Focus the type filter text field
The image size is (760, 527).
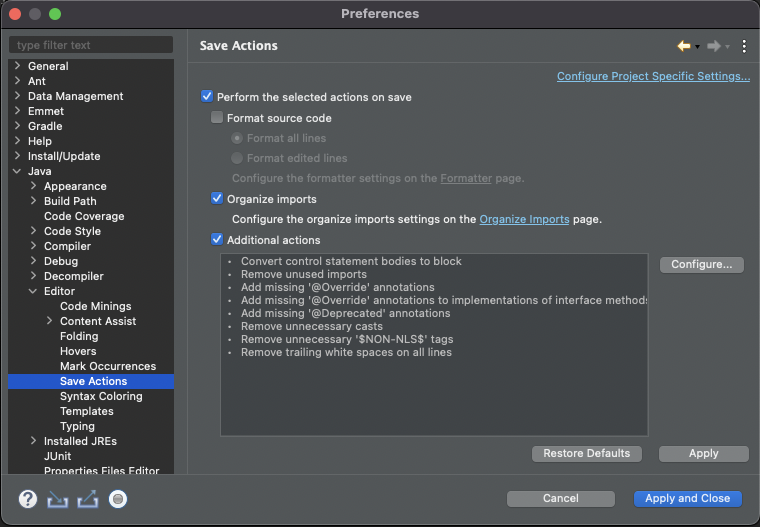91,45
